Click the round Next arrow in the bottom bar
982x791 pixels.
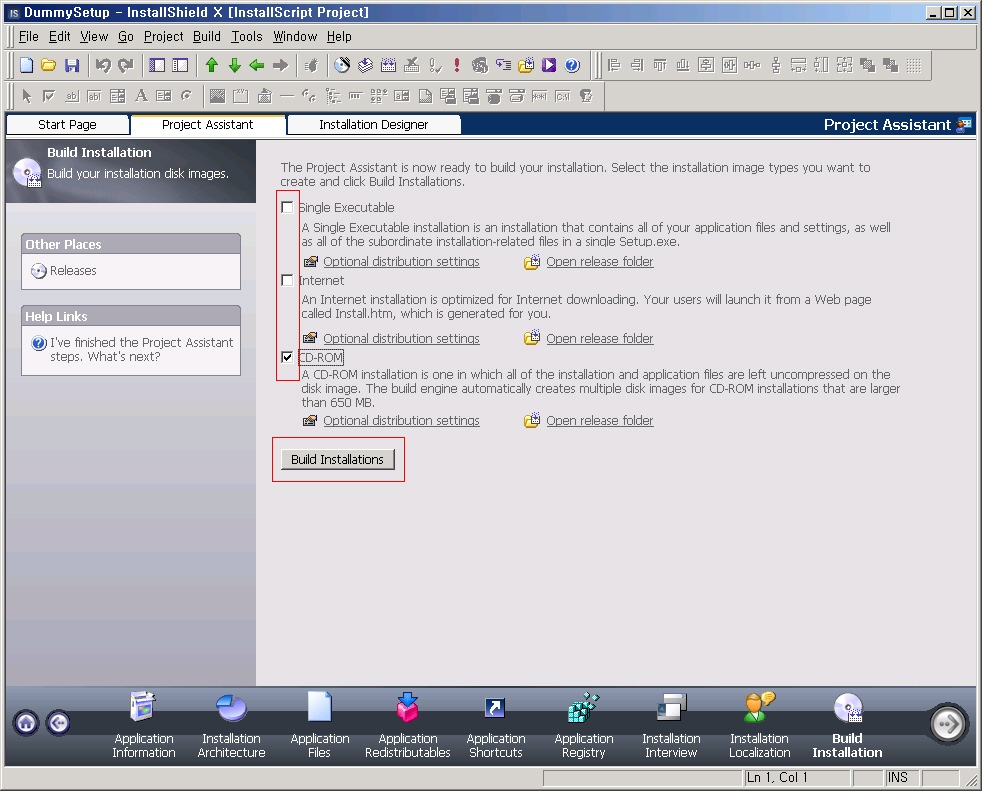pyautogui.click(x=948, y=723)
